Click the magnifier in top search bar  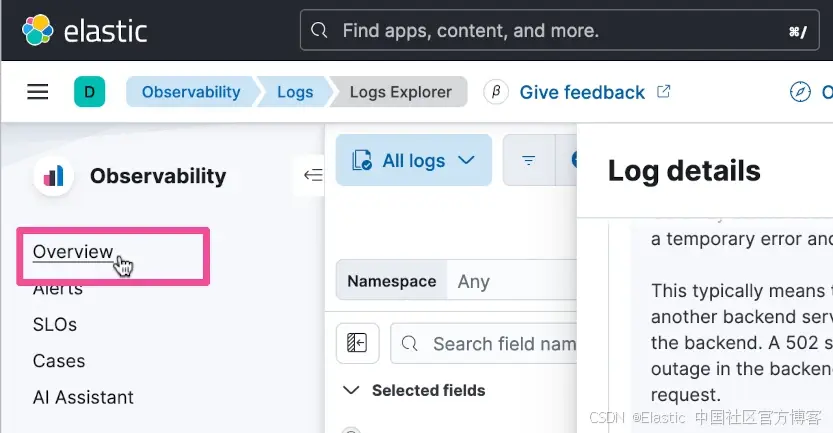319,30
